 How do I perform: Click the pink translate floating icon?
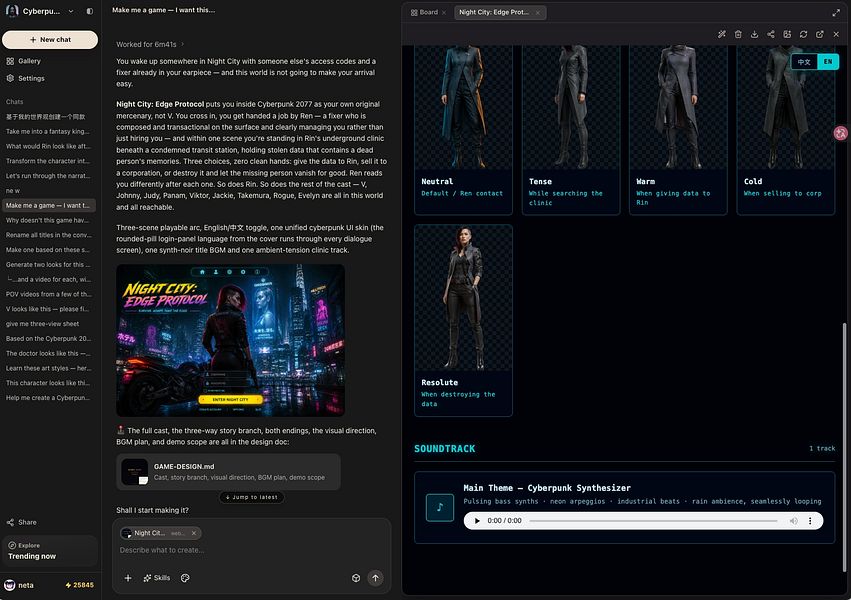(x=841, y=133)
